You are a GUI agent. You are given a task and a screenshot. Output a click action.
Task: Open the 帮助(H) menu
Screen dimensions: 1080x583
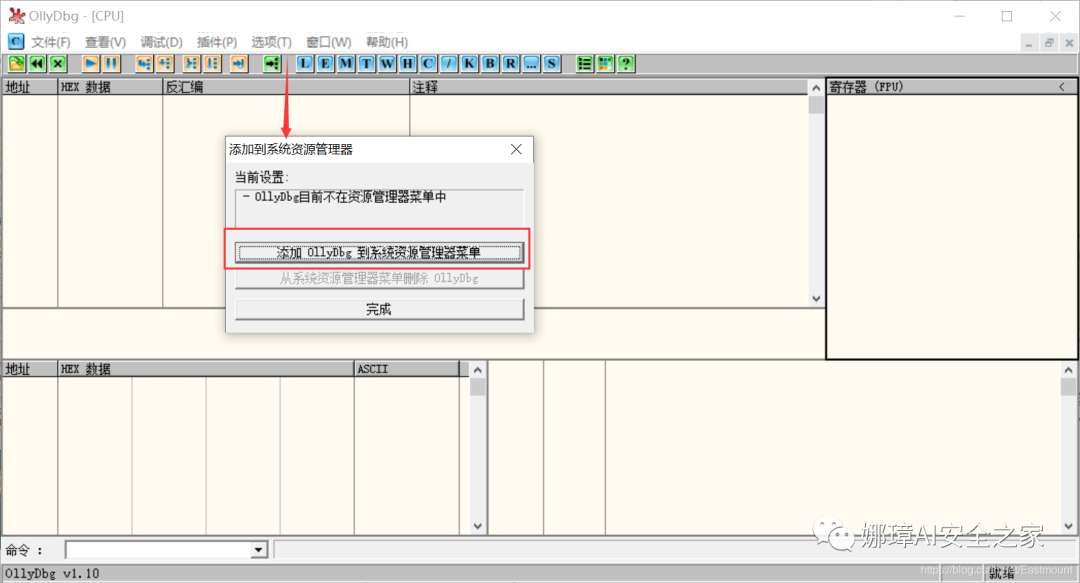(x=386, y=42)
